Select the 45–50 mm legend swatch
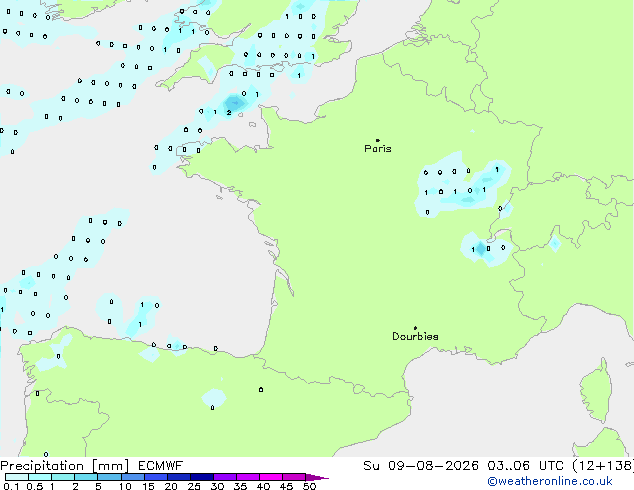This screenshot has height=490, width=634. click(x=294, y=477)
